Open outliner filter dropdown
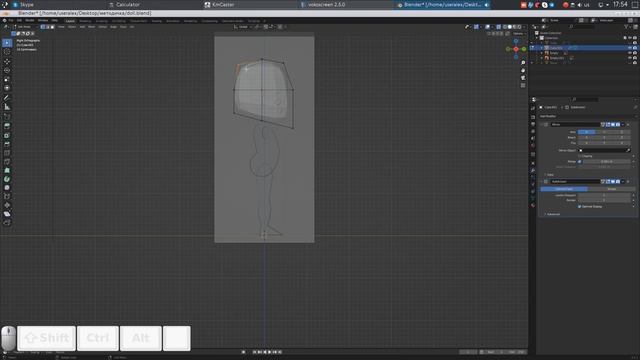Image resolution: width=640 pixels, height=360 pixels. click(627, 27)
